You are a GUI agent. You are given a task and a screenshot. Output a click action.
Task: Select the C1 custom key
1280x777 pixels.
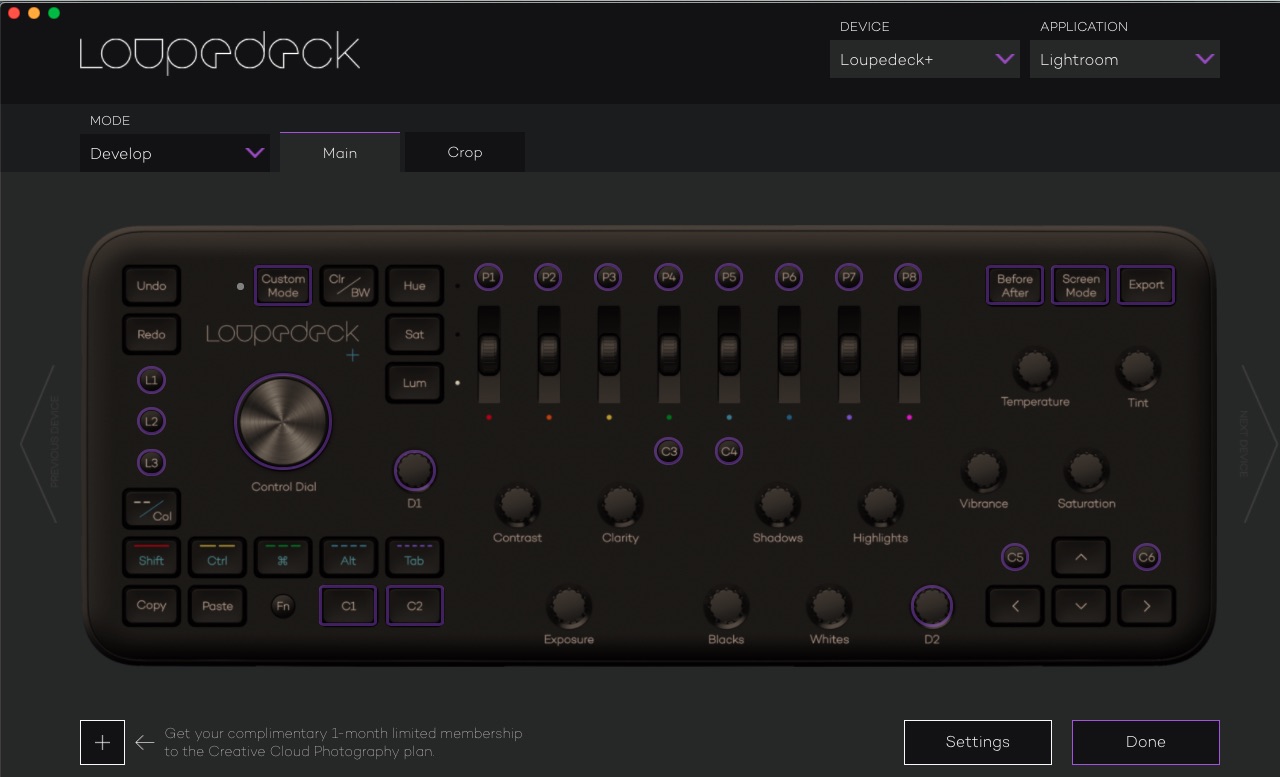[x=348, y=606]
